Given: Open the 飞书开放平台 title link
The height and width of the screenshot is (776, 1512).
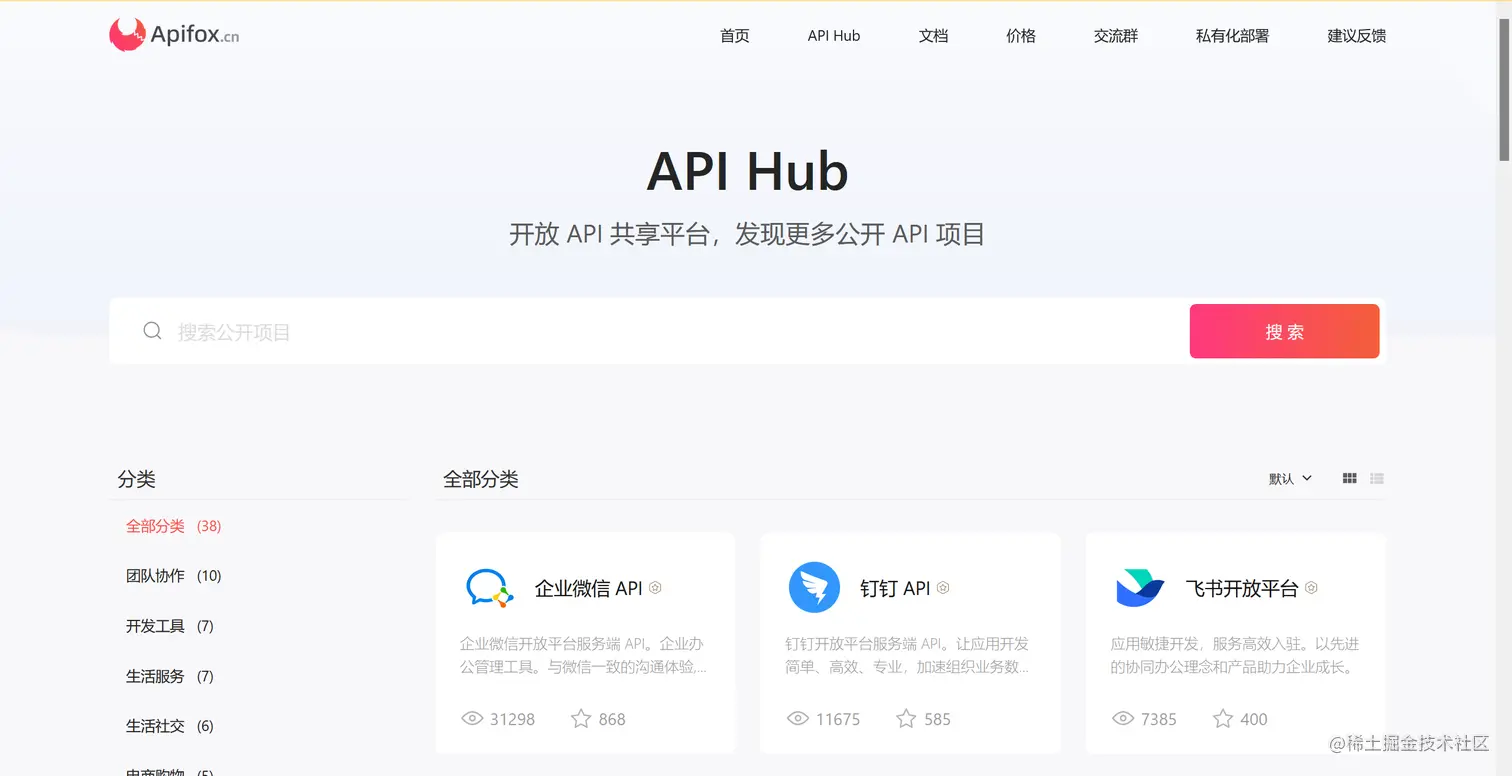Looking at the screenshot, I should (x=1242, y=588).
